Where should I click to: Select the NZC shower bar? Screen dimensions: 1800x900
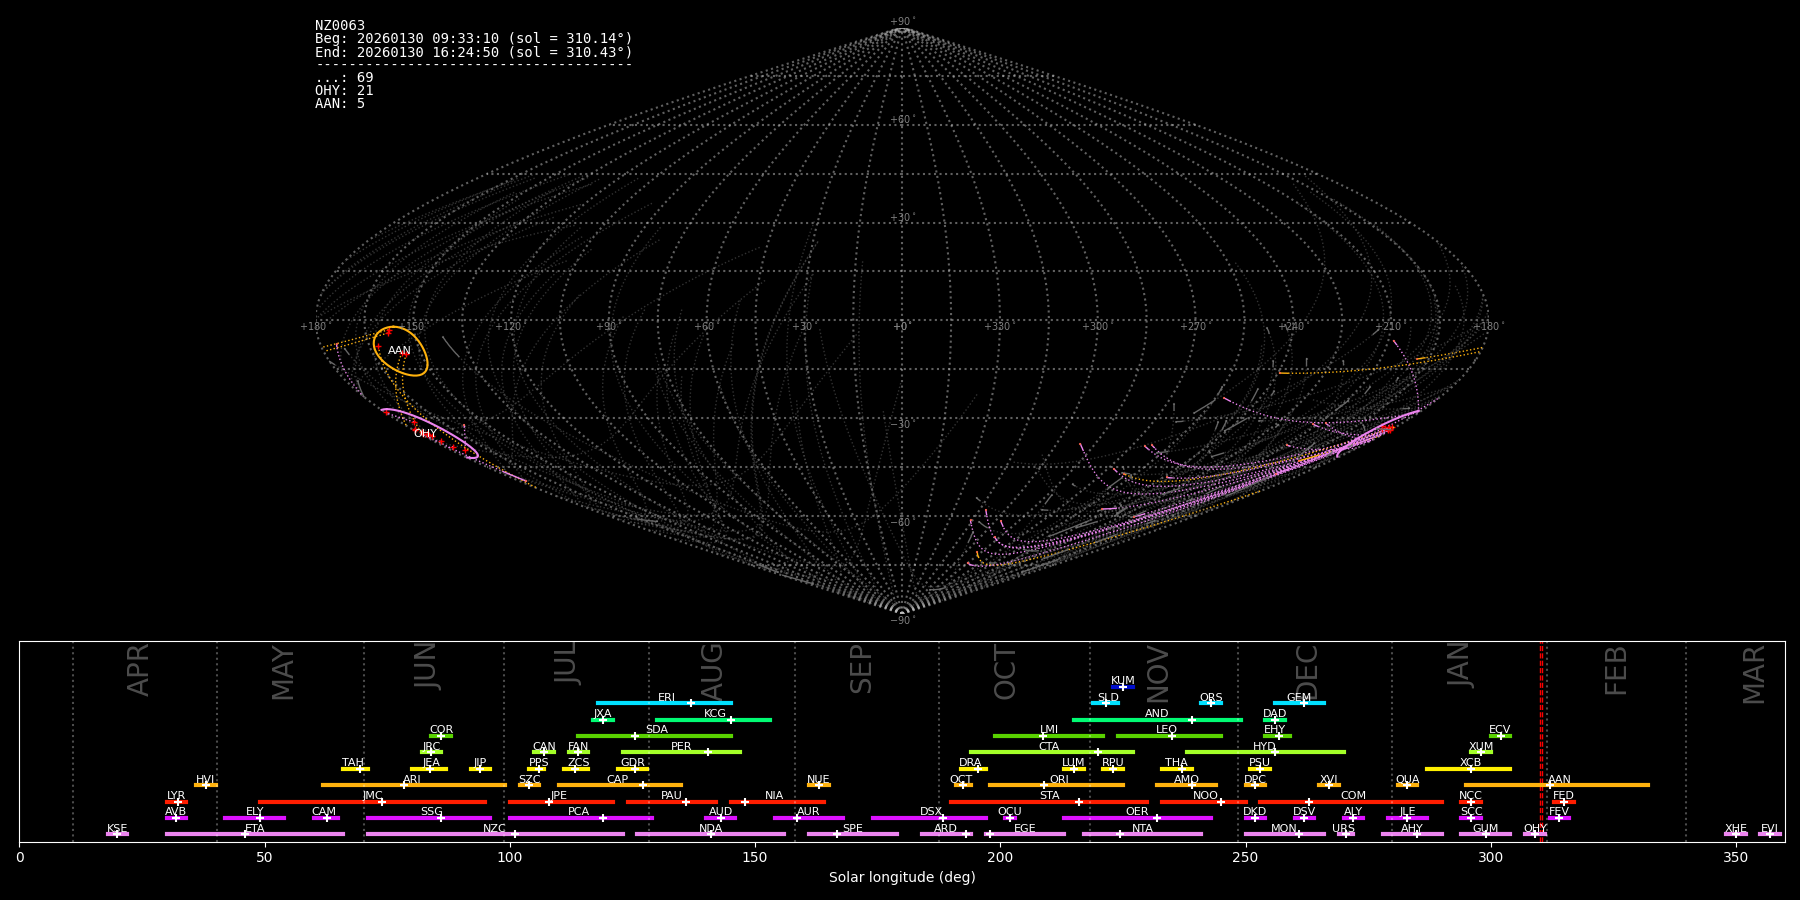tap(495, 834)
